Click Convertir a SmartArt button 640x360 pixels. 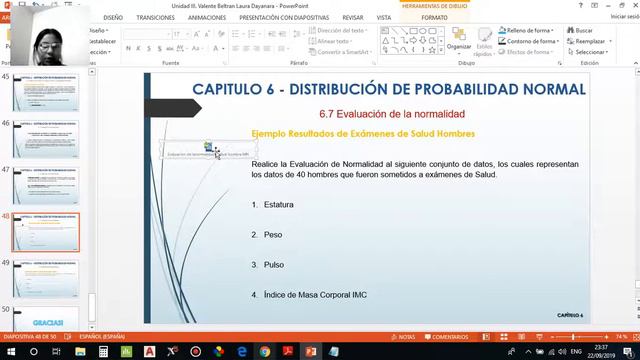[x=340, y=52]
